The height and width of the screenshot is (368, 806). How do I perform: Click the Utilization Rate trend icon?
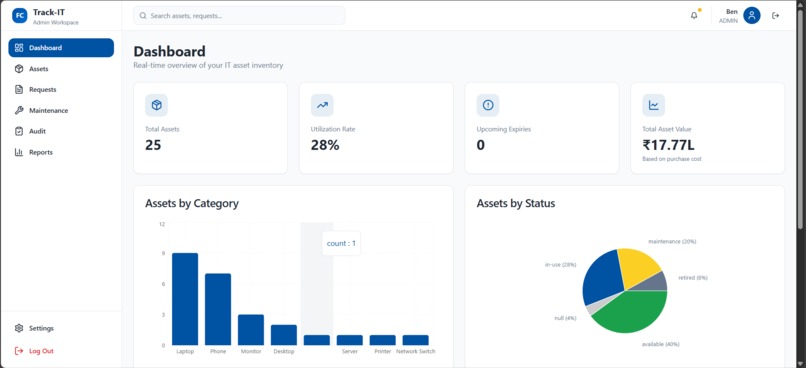tap(322, 105)
